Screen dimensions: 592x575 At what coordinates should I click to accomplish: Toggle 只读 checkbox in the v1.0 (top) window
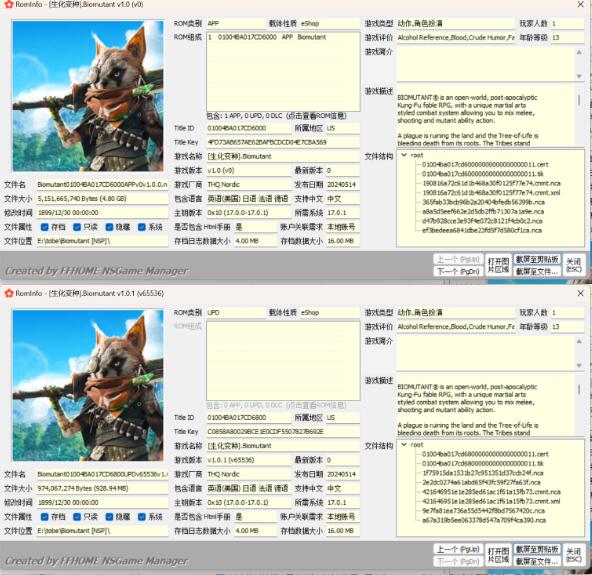(77, 227)
